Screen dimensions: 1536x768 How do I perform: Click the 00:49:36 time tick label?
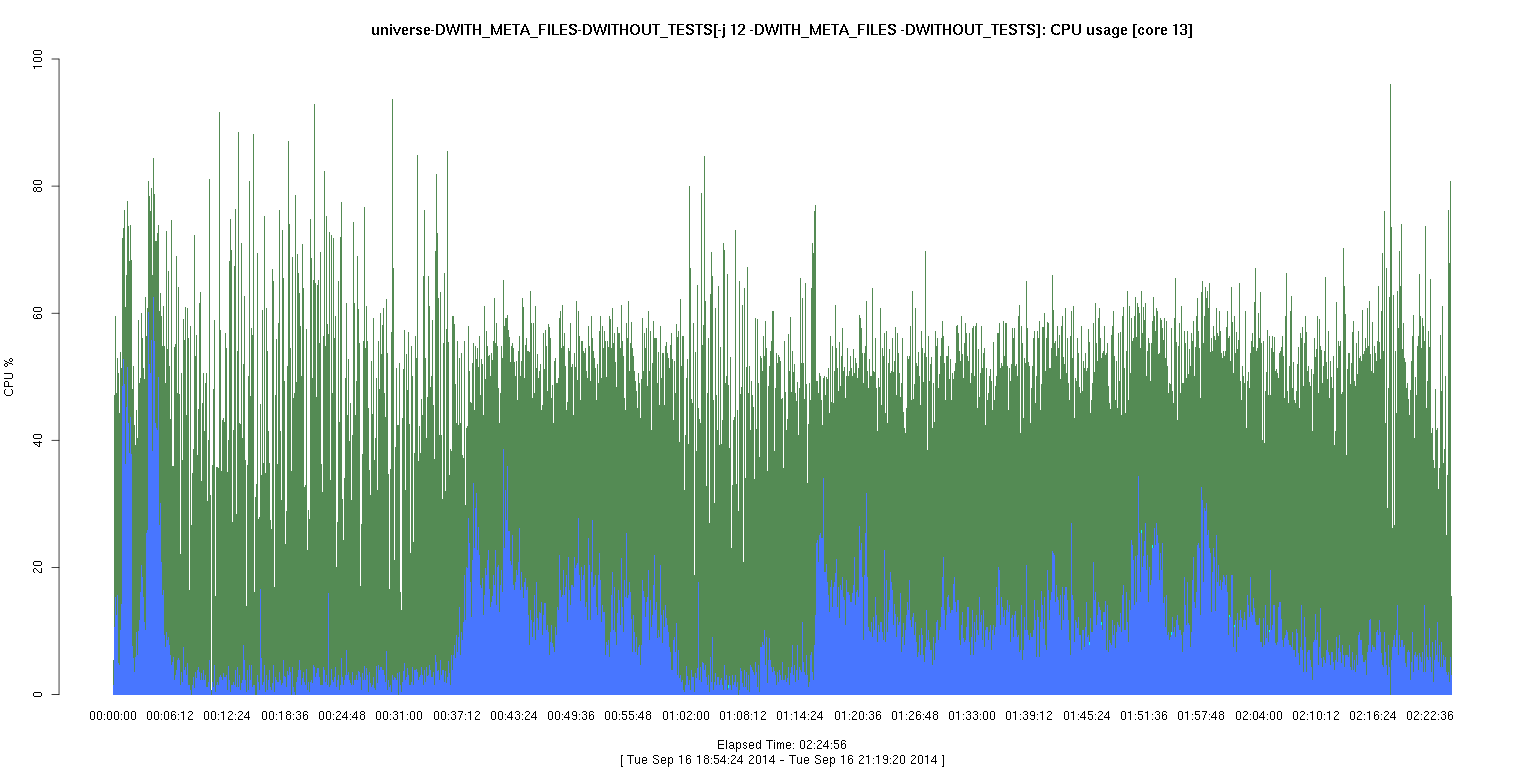pos(571,716)
